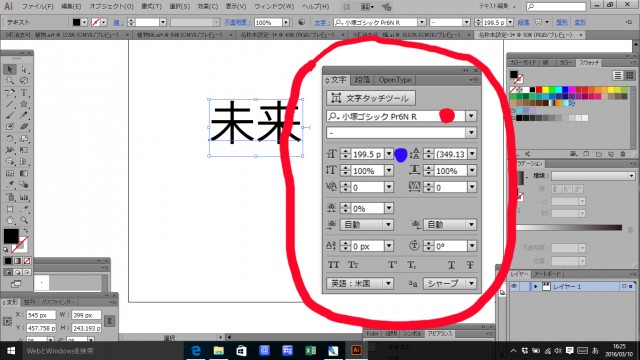
Task: Expand レイヤー 1 disclosure triangle
Action: 536,287
